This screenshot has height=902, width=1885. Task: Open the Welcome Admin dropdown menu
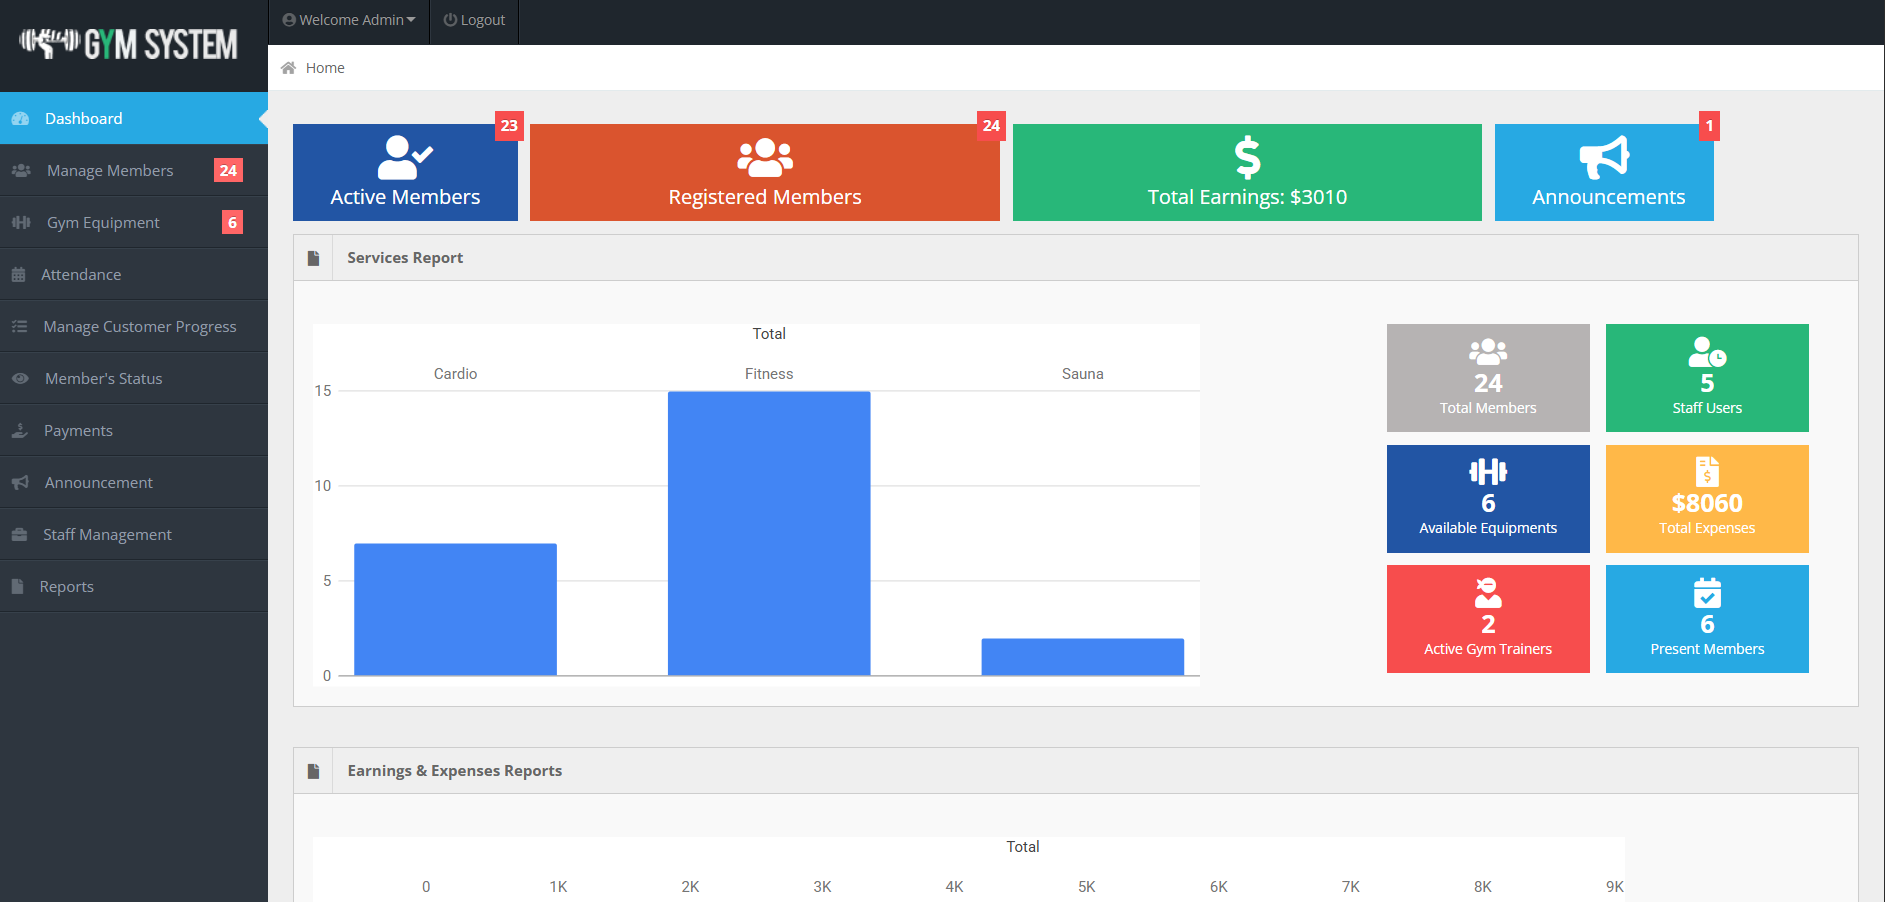[349, 20]
